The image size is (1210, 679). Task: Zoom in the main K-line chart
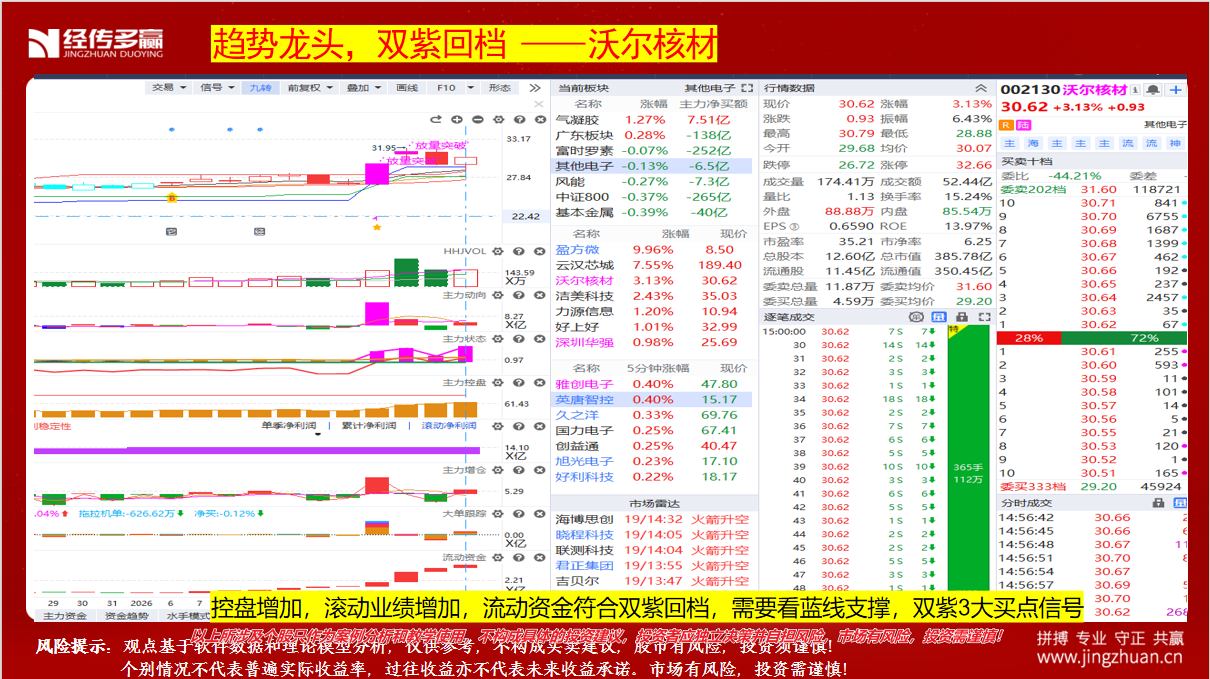pos(458,120)
